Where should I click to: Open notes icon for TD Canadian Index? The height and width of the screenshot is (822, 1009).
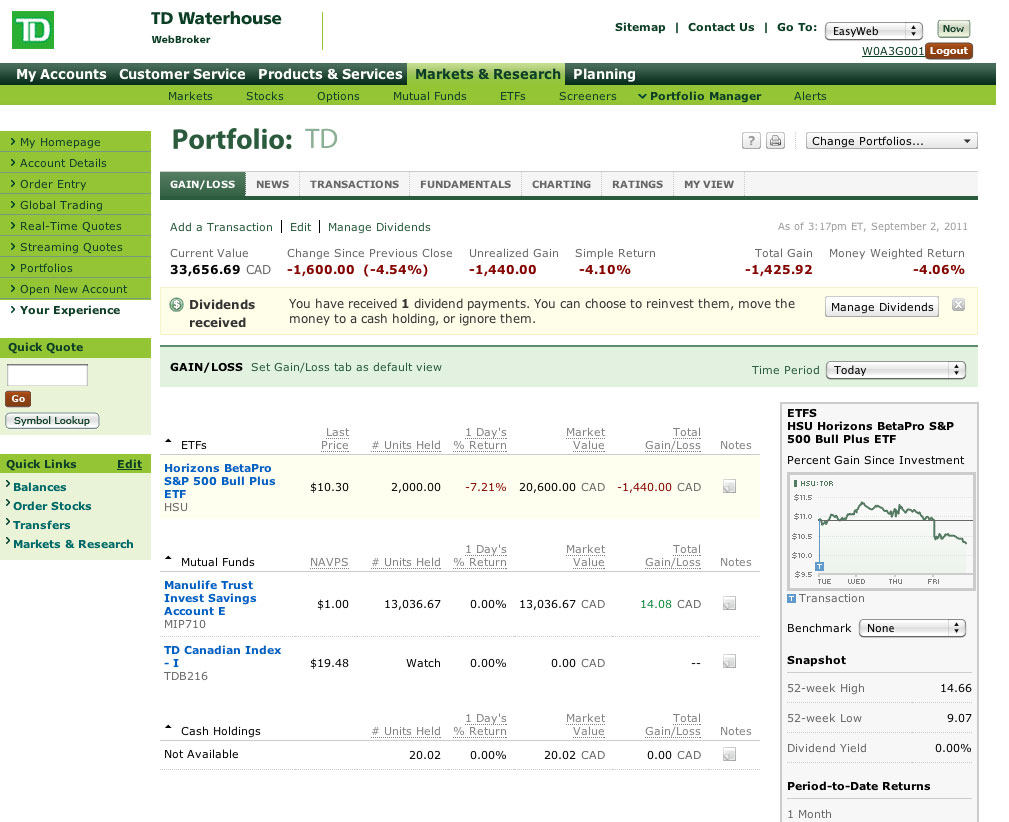click(x=729, y=662)
